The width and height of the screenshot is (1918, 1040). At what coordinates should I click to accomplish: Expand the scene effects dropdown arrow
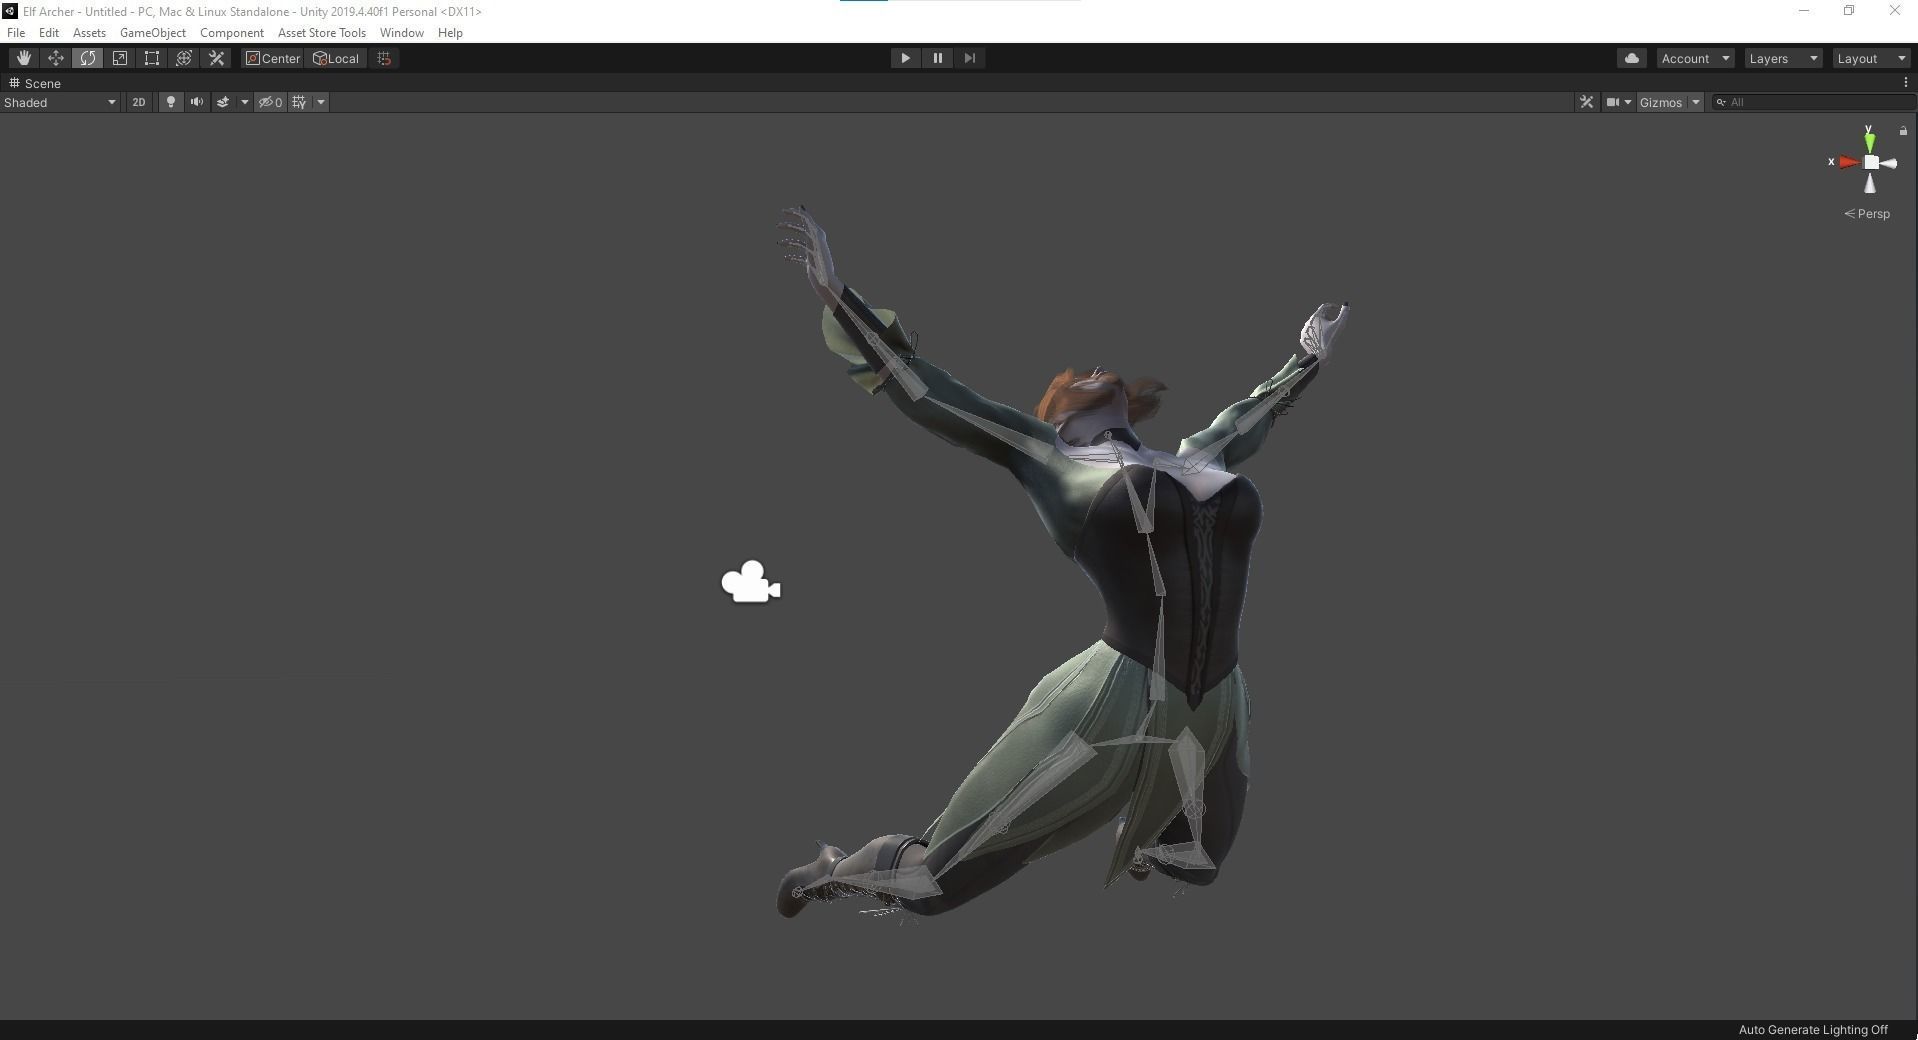[x=244, y=102]
